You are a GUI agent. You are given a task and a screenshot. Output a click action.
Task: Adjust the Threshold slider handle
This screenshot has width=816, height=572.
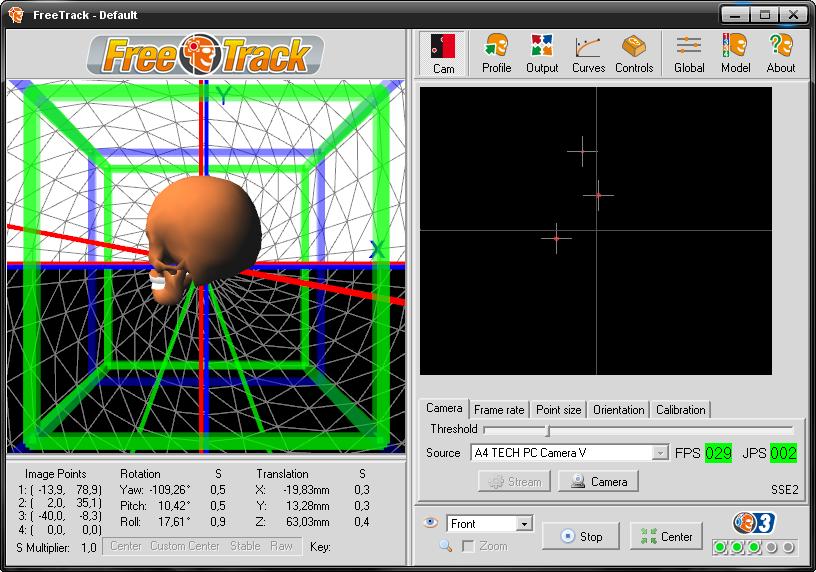(x=547, y=430)
